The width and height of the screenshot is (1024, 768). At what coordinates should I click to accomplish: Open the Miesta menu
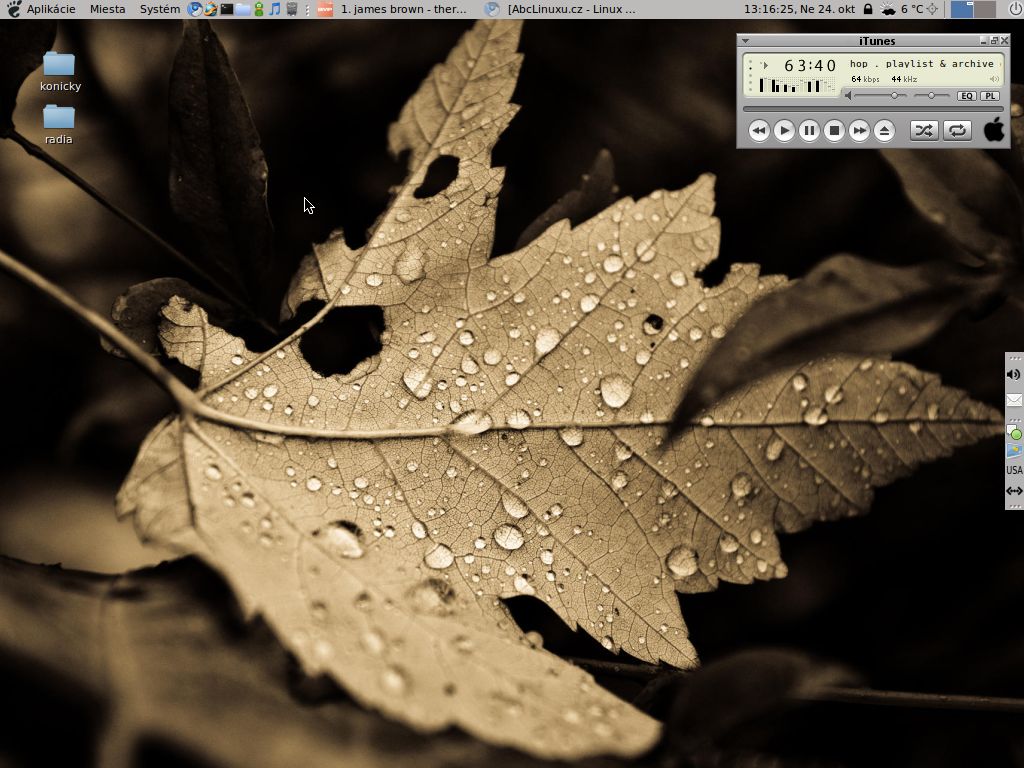pos(108,9)
